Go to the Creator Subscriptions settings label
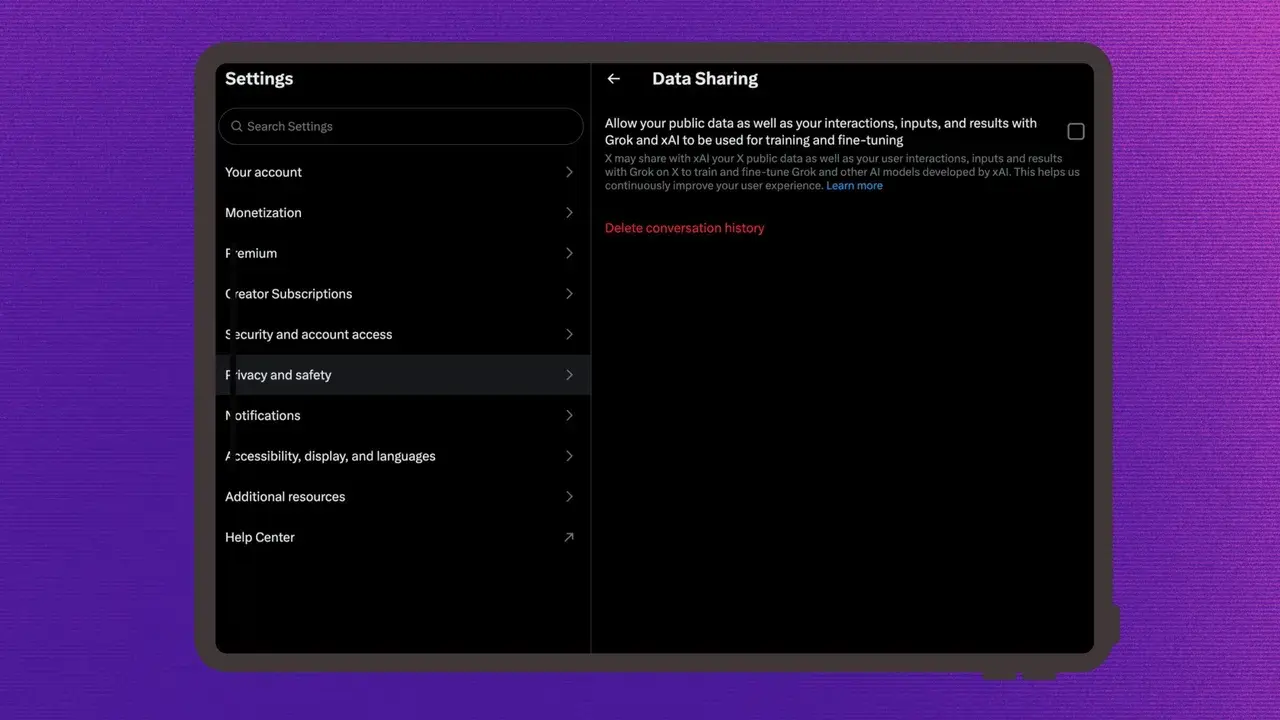Viewport: 1280px width, 720px height. 289,294
